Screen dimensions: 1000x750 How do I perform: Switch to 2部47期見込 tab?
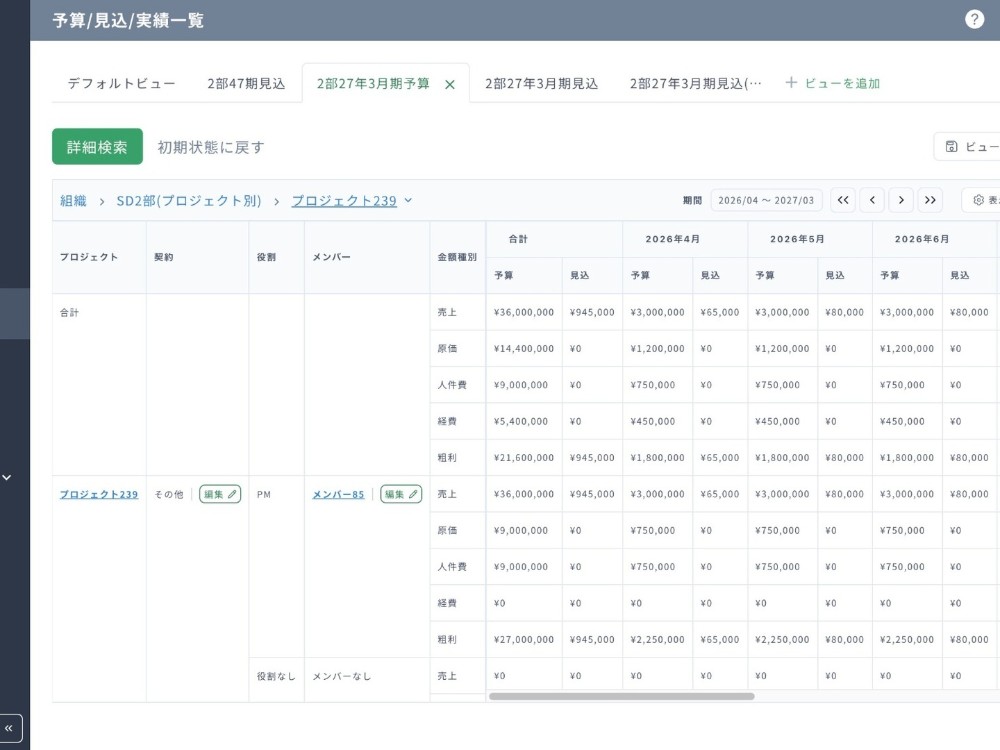pos(246,84)
